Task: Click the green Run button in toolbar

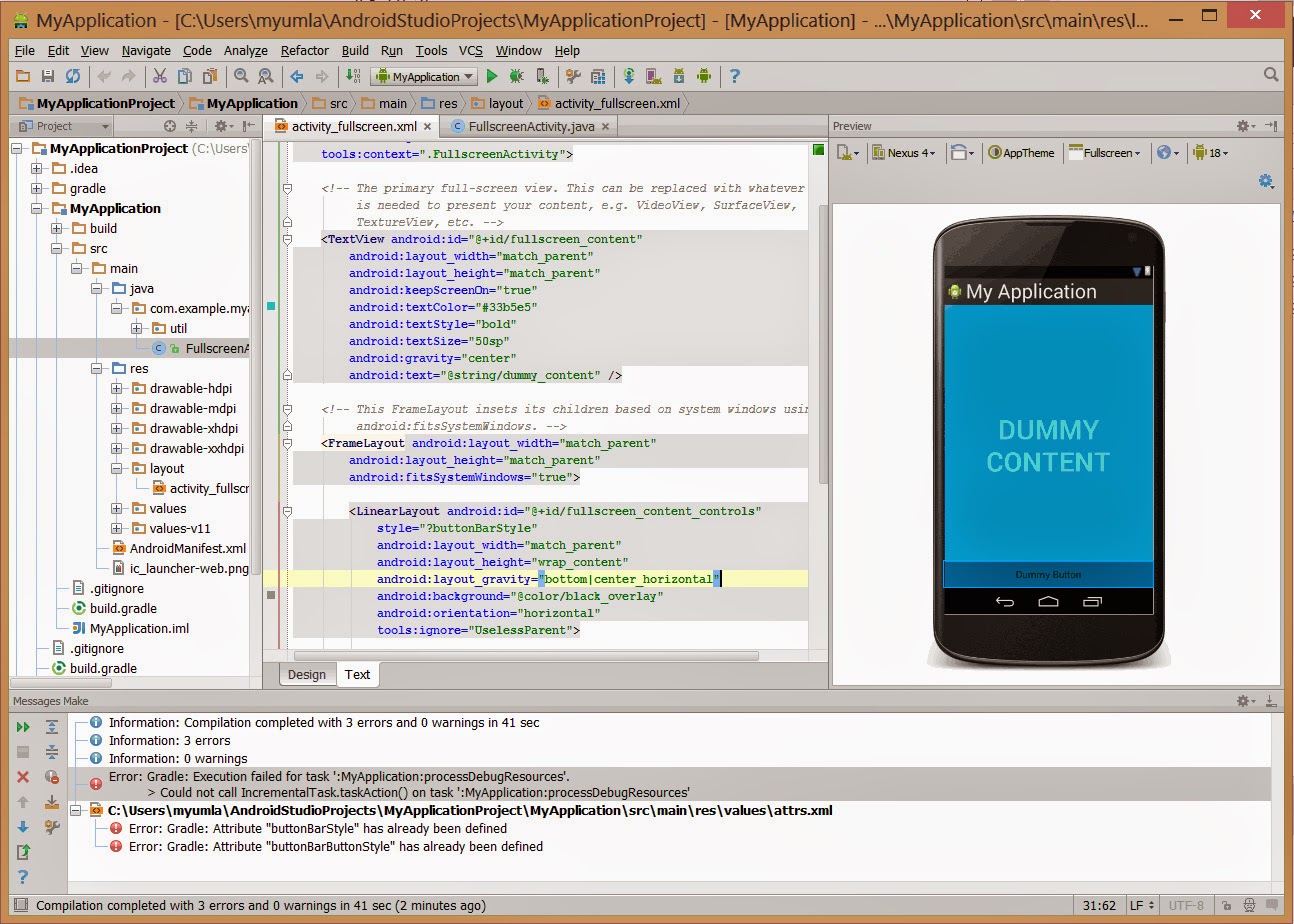Action: coord(492,76)
